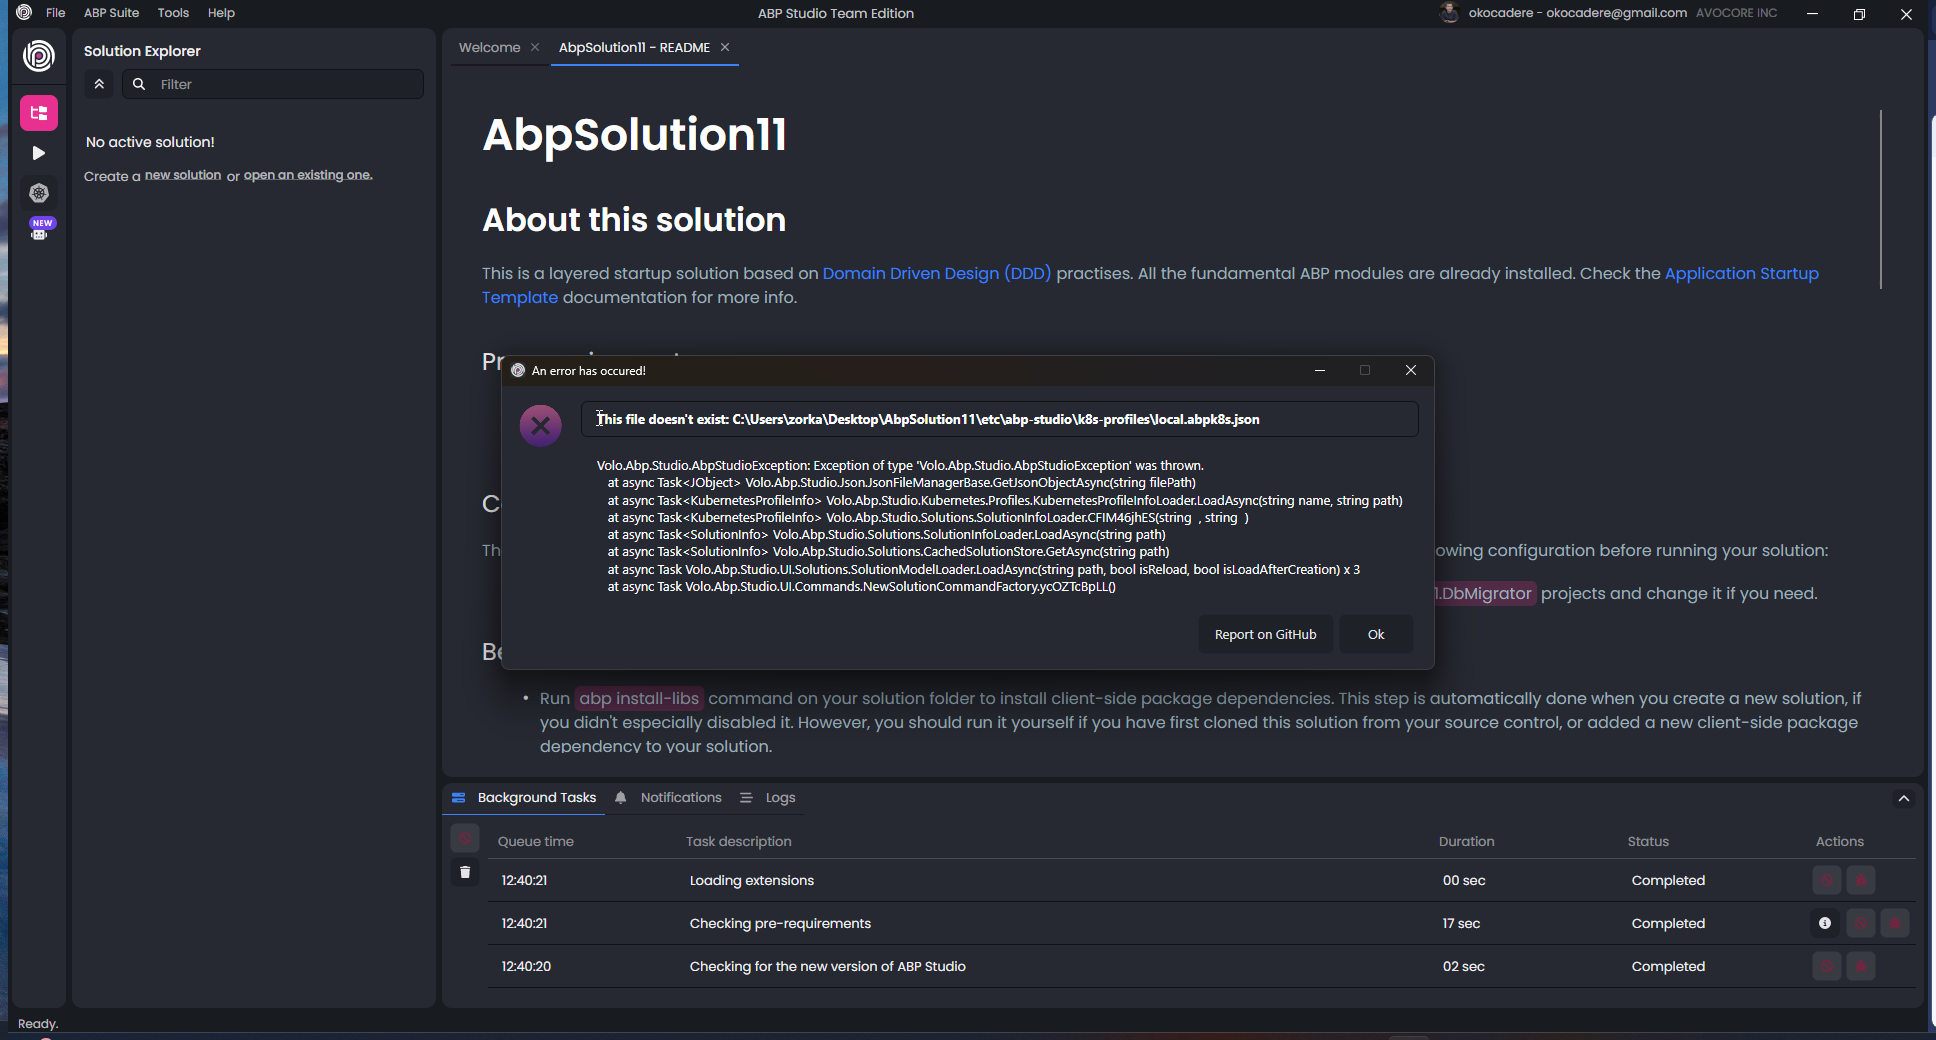1936x1040 pixels.
Task: Open the Kubernetes sidebar panel
Action: [39, 193]
